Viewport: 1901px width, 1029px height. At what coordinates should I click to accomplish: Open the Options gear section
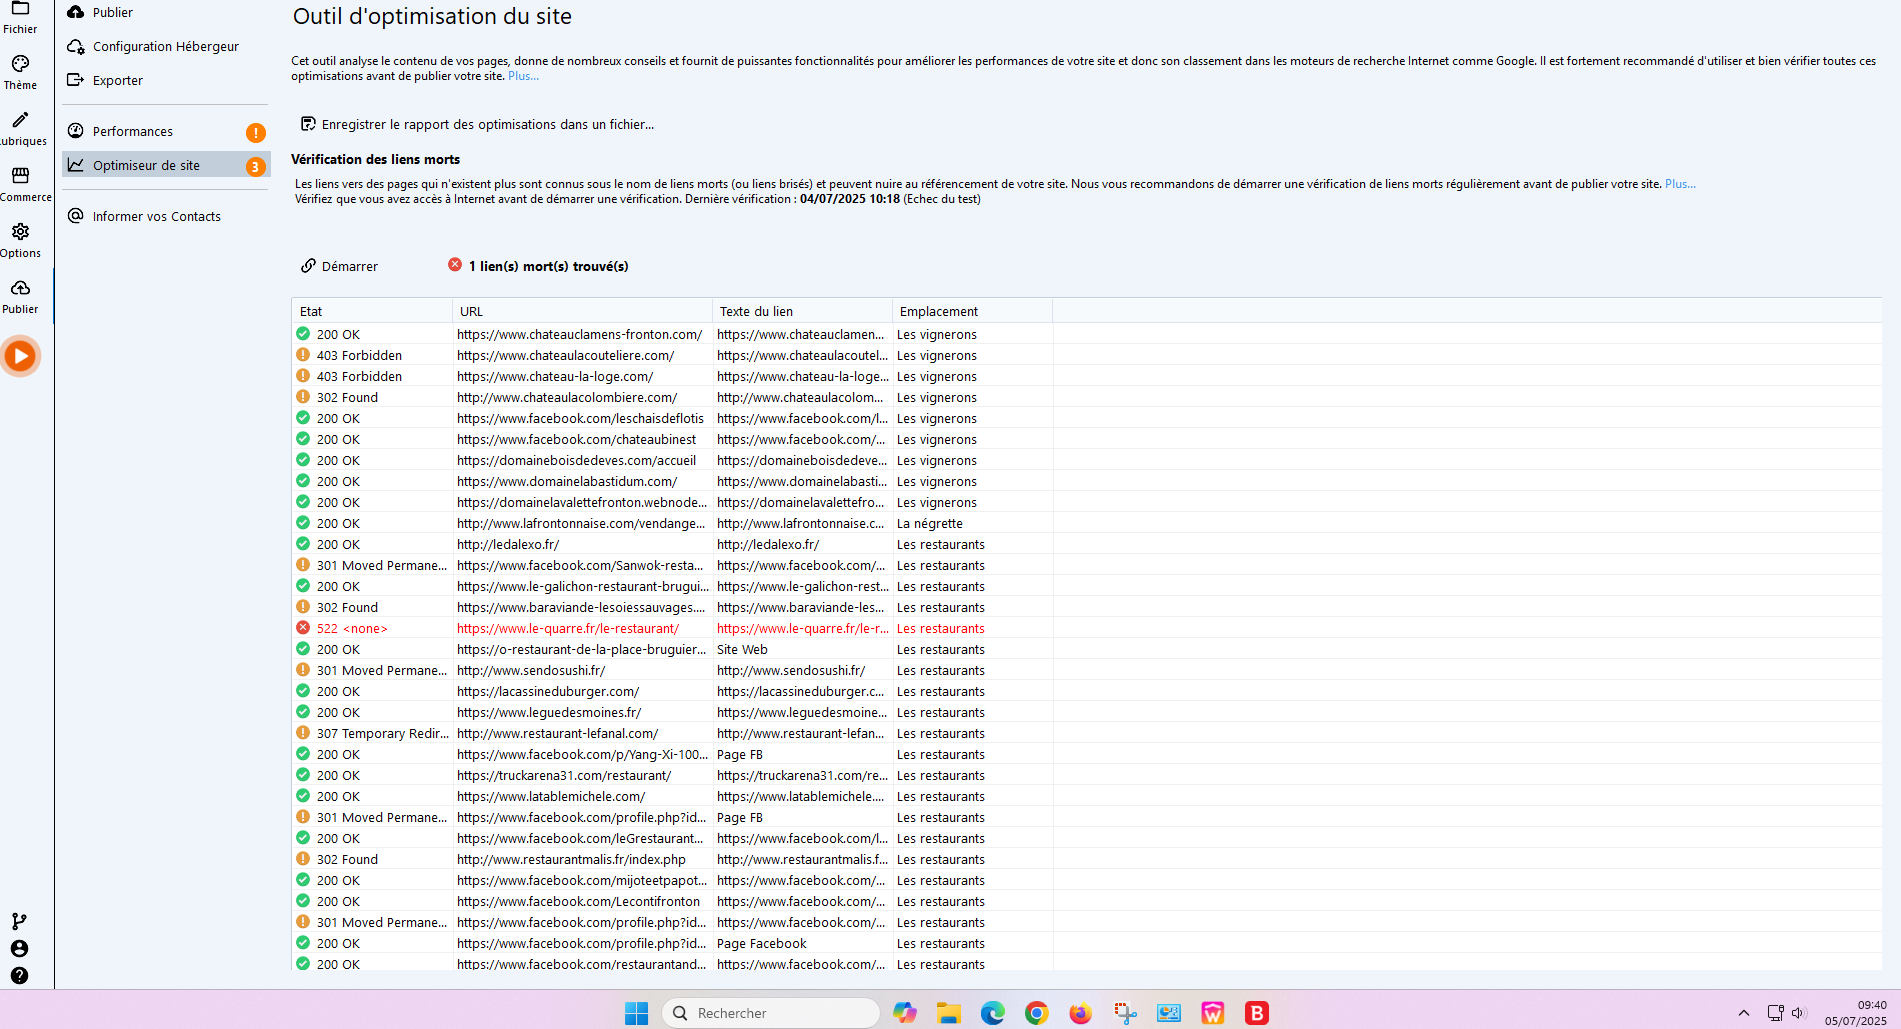coord(20,241)
